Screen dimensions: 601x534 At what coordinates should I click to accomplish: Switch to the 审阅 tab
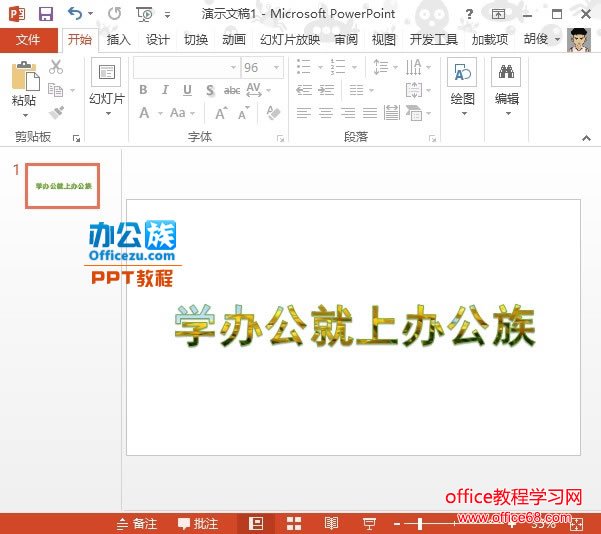(x=346, y=39)
